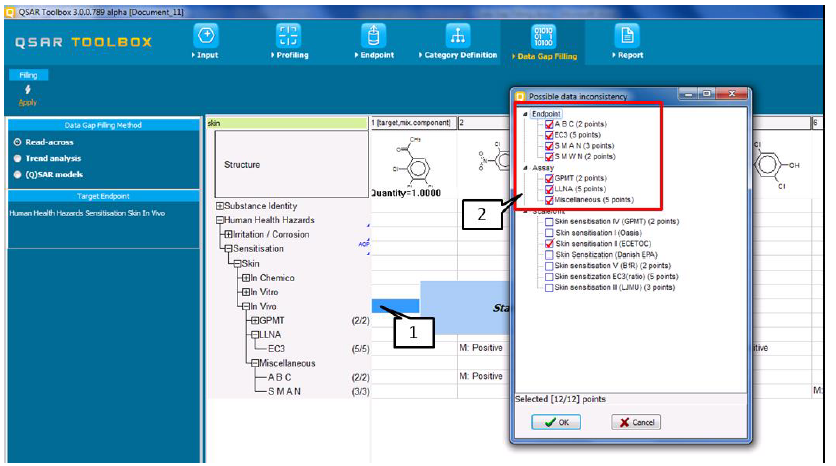This screenshot has height=466, width=836.
Task: Check Skin sensitization EC3(ratio) scale
Action: tap(549, 277)
